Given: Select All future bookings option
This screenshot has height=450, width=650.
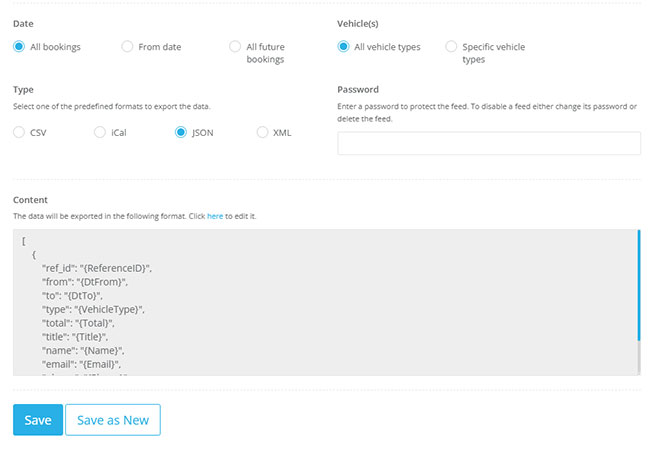Looking at the screenshot, I should [x=235, y=46].
